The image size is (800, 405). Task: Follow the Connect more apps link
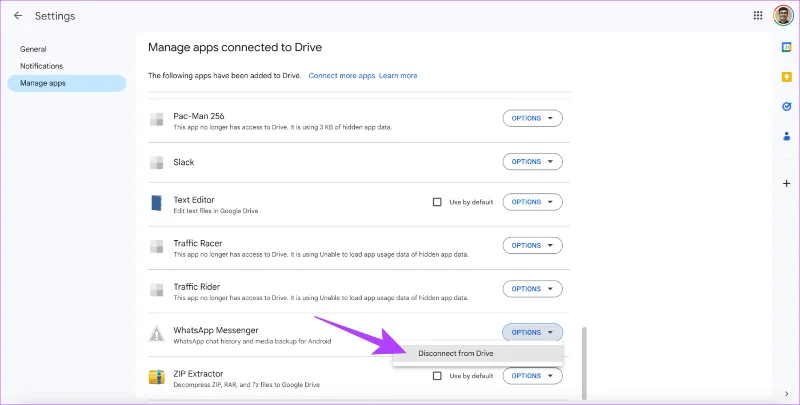point(342,75)
